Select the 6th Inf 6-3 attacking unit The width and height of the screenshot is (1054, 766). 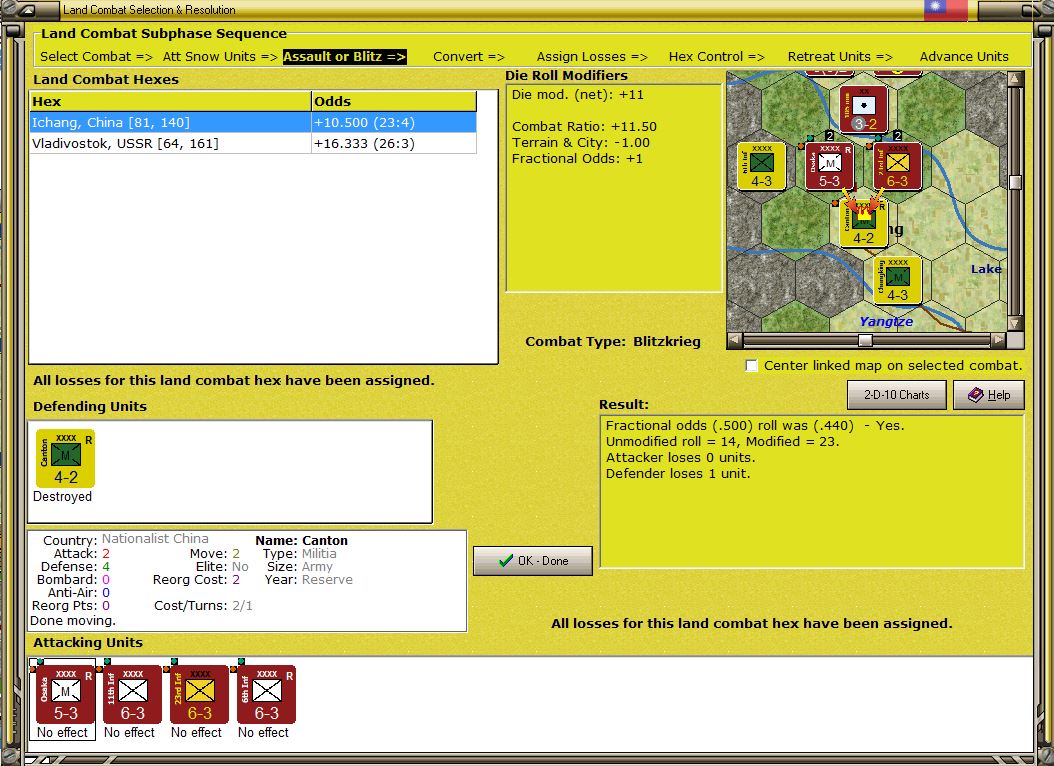point(266,694)
